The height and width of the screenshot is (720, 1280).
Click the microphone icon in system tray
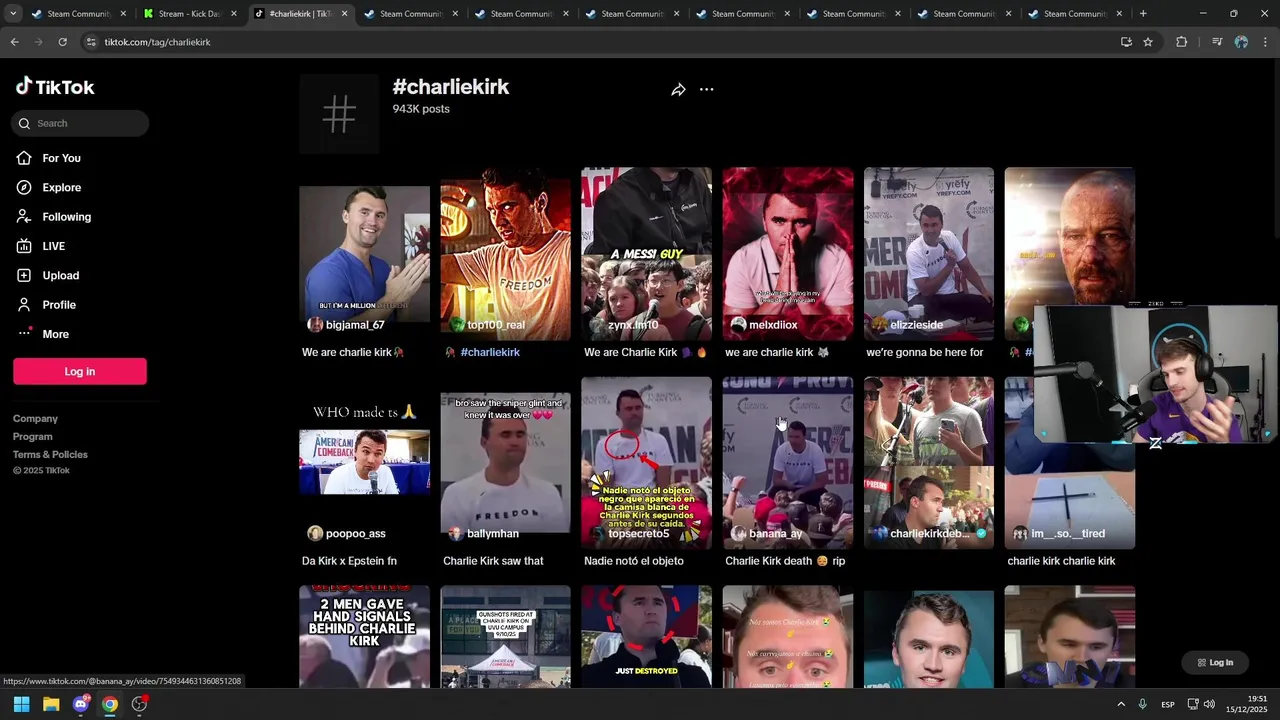pos(1142,705)
